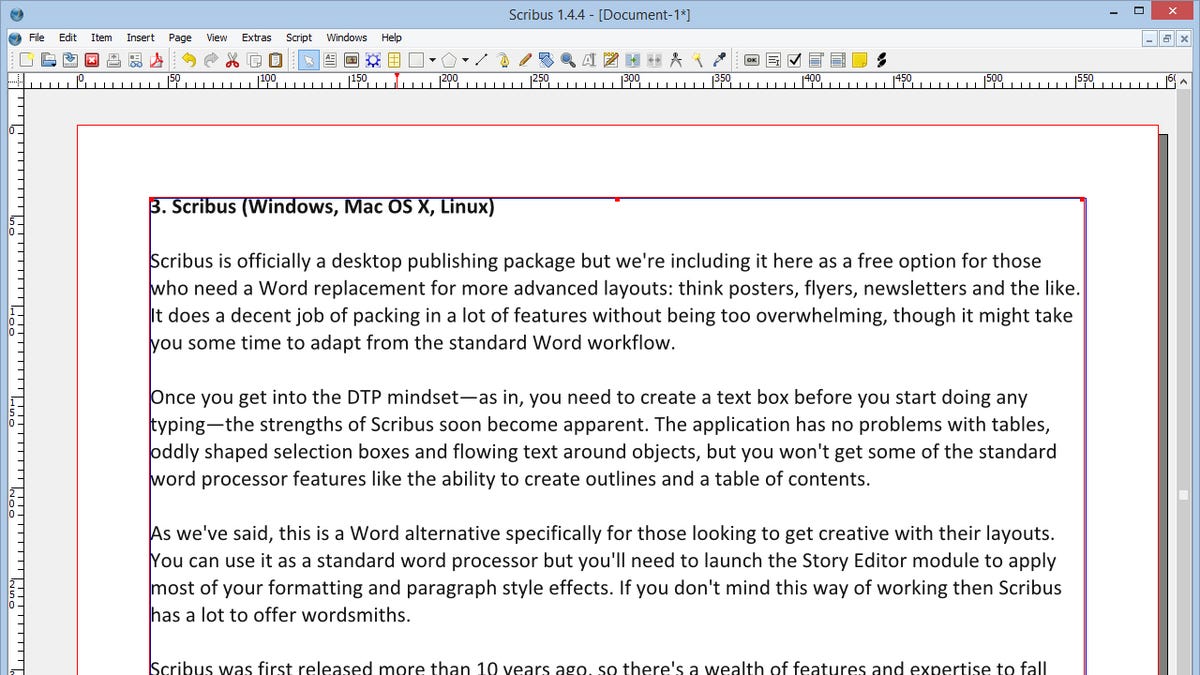
Task: Open the Script menu
Action: 299,38
